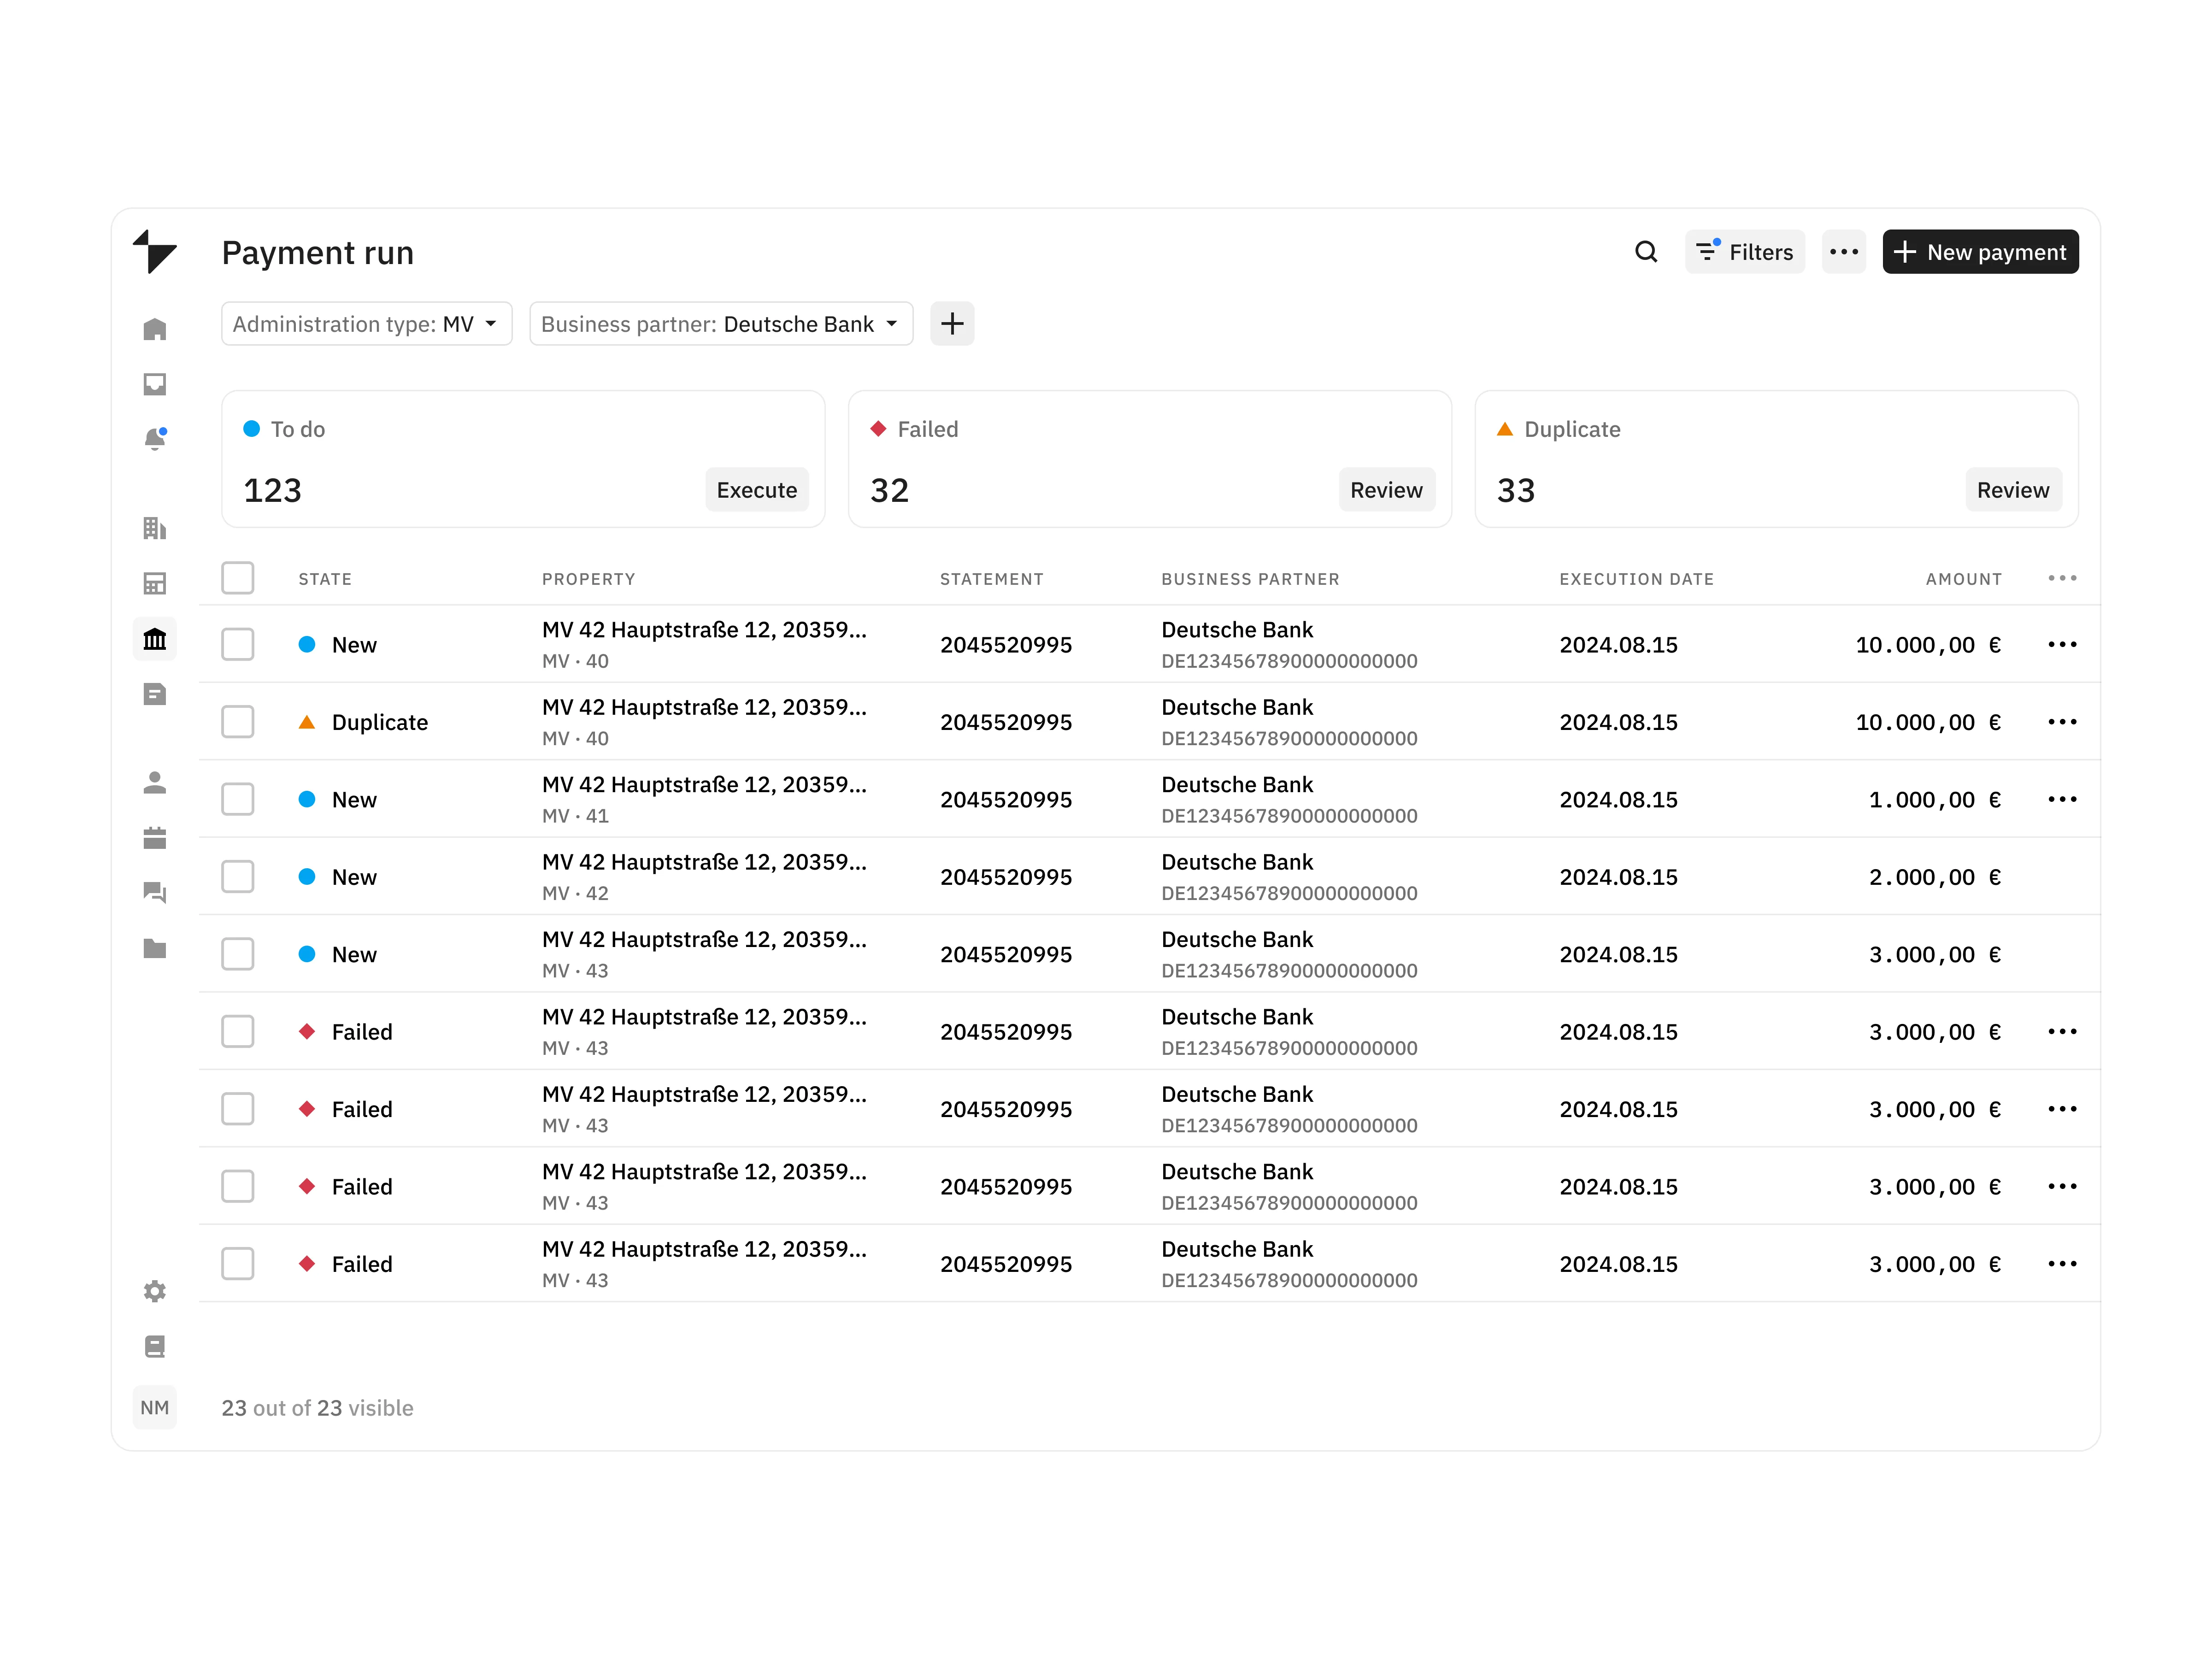This screenshot has width=2212, height=1659.
Task: Click the property text in the MV · 42 row
Action: tap(704, 862)
